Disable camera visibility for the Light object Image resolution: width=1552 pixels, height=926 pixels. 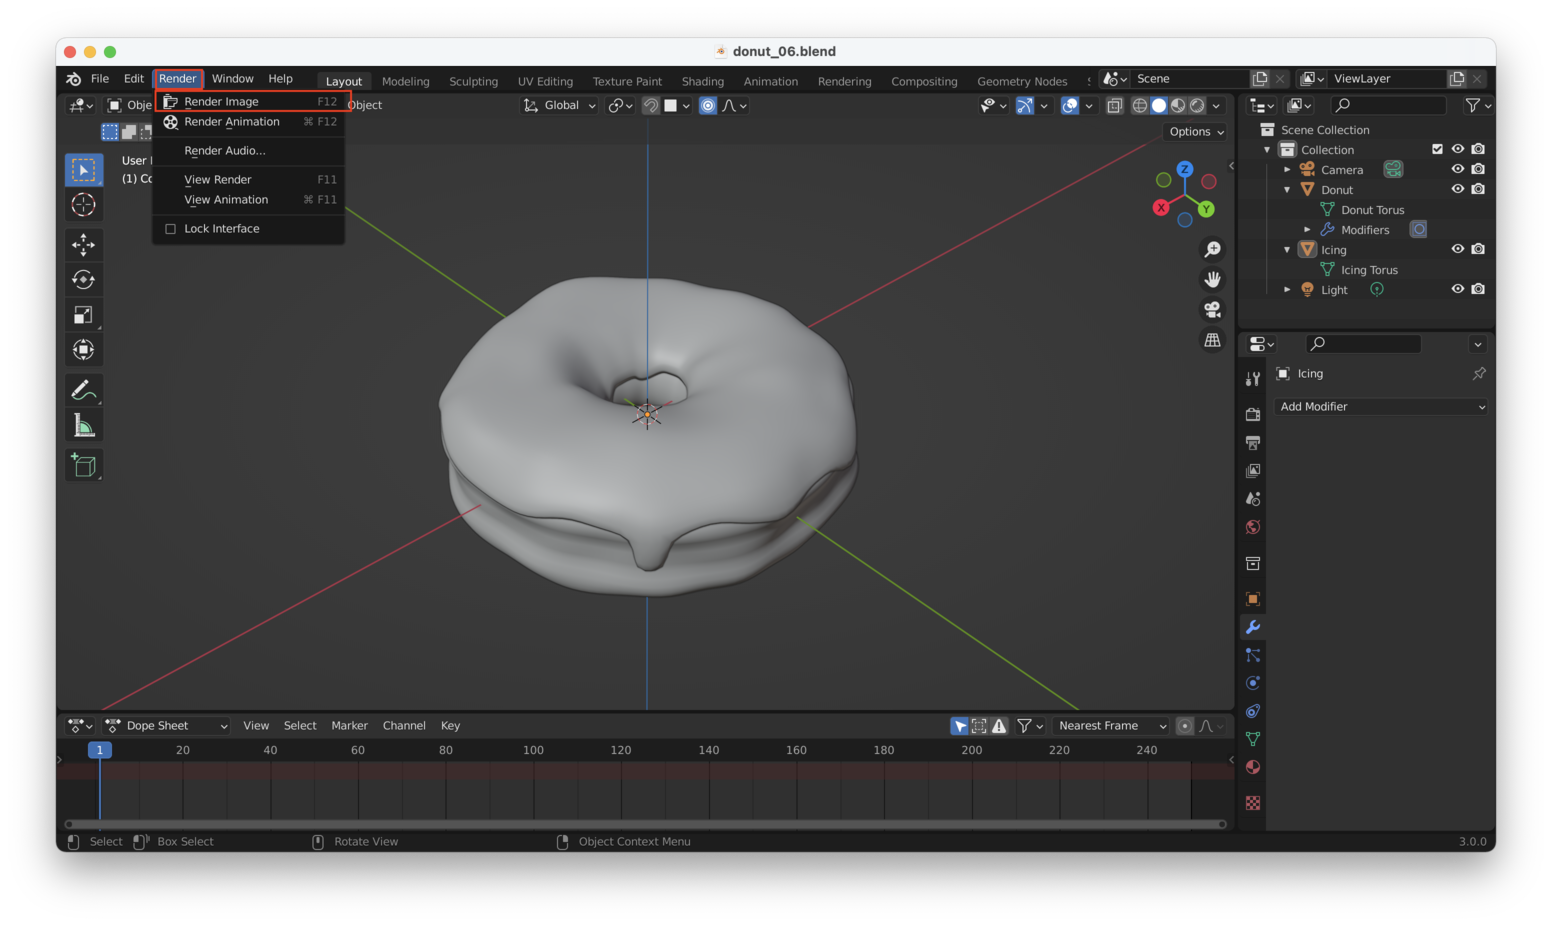coord(1478,289)
